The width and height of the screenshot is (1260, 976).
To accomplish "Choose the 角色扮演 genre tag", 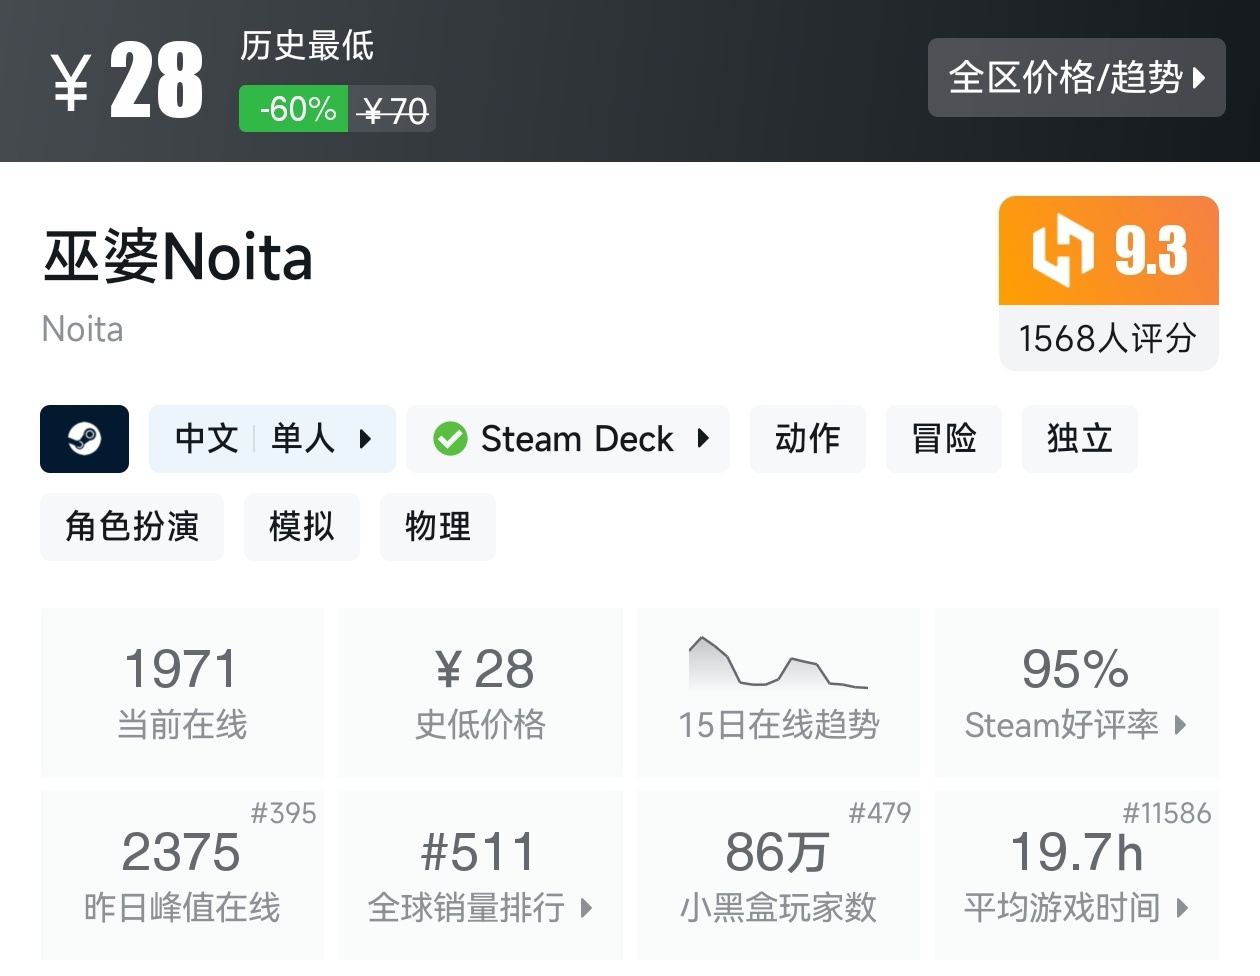I will 132,527.
